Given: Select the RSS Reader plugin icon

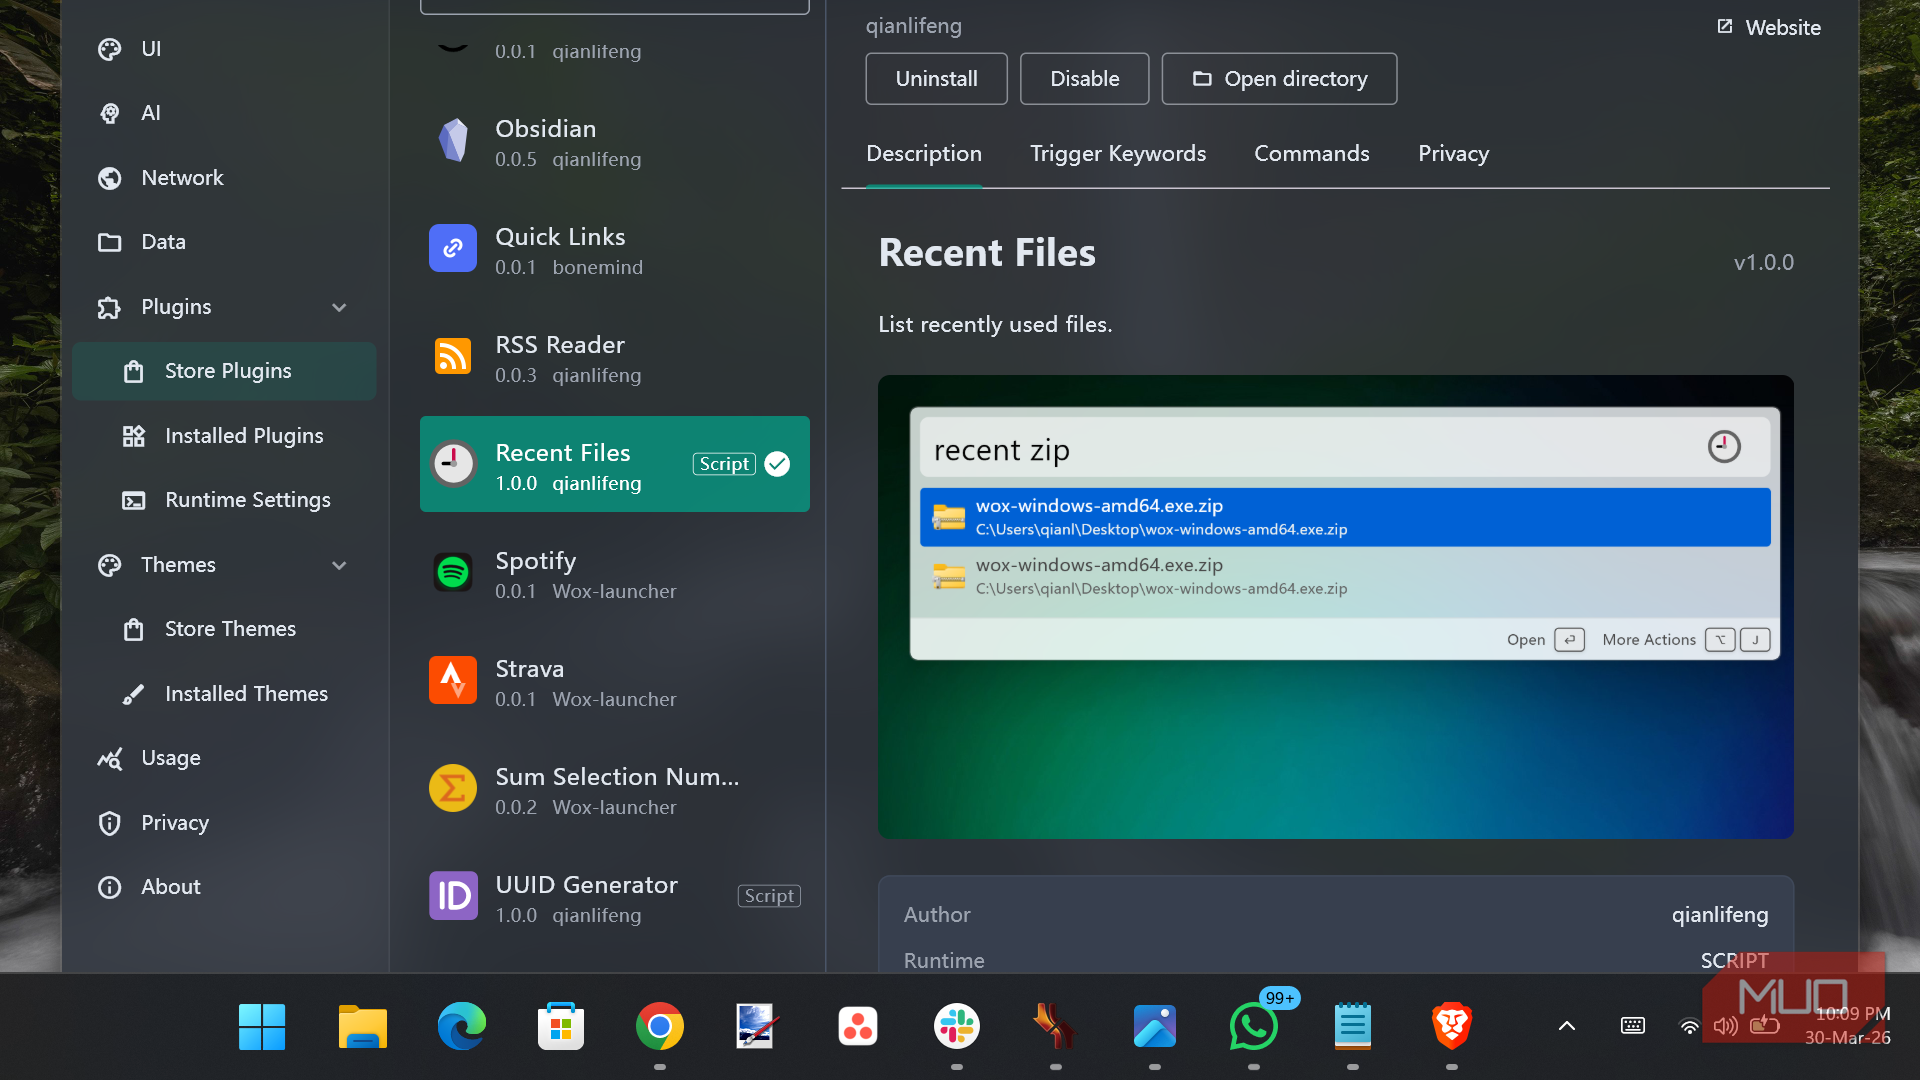Looking at the screenshot, I should pos(453,356).
